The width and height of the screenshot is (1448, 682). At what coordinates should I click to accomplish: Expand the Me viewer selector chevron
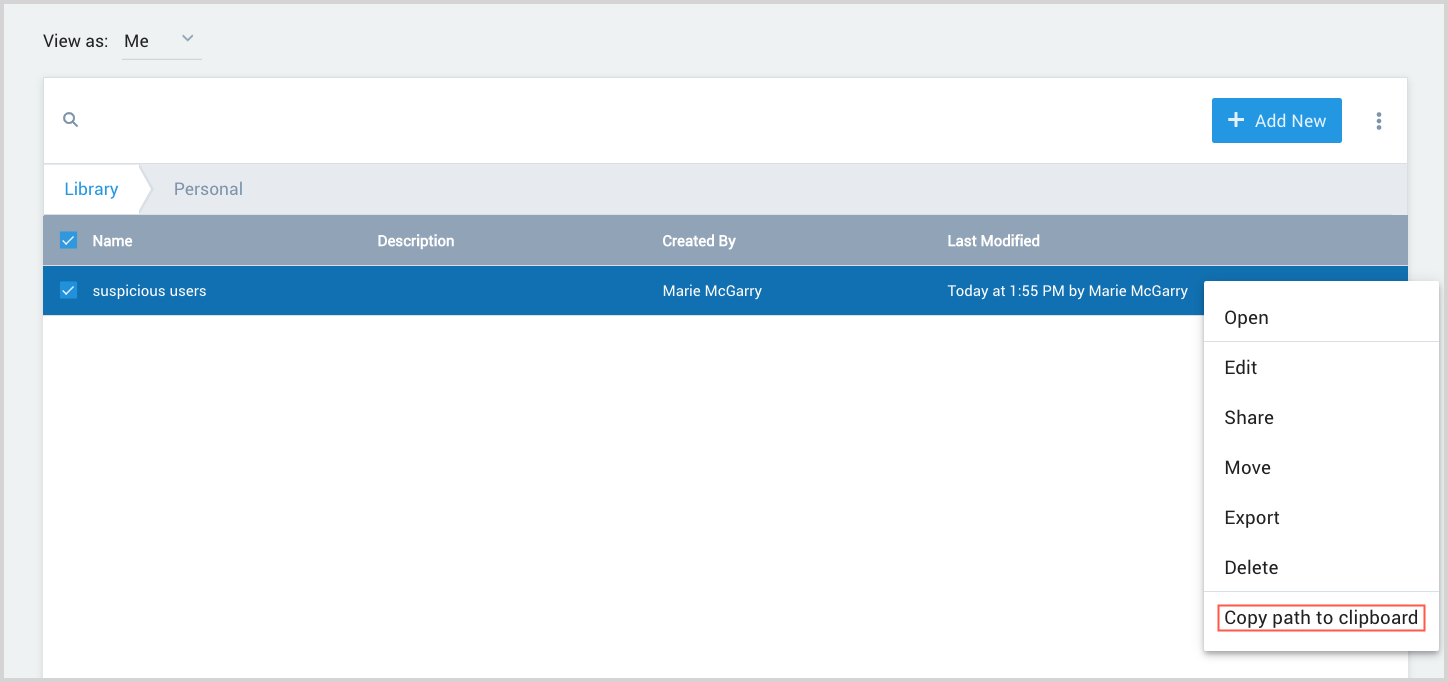click(188, 38)
